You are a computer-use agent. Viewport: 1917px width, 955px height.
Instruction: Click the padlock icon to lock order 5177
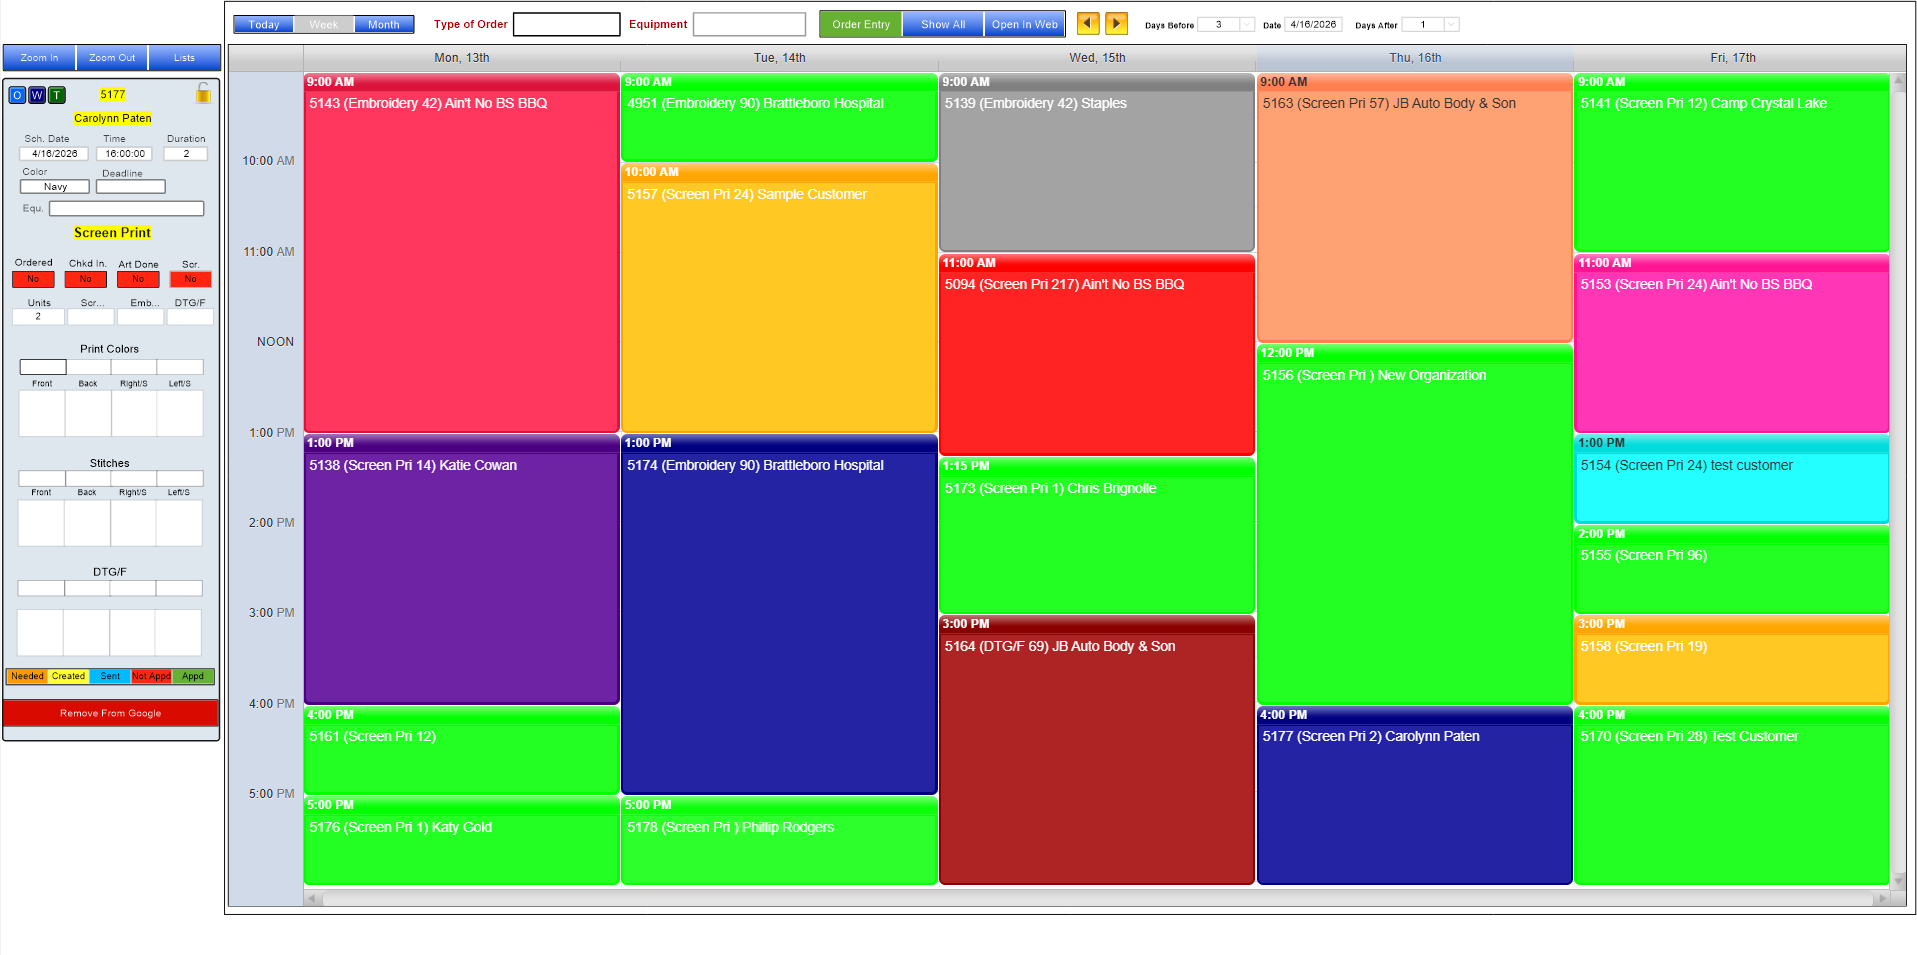[202, 94]
